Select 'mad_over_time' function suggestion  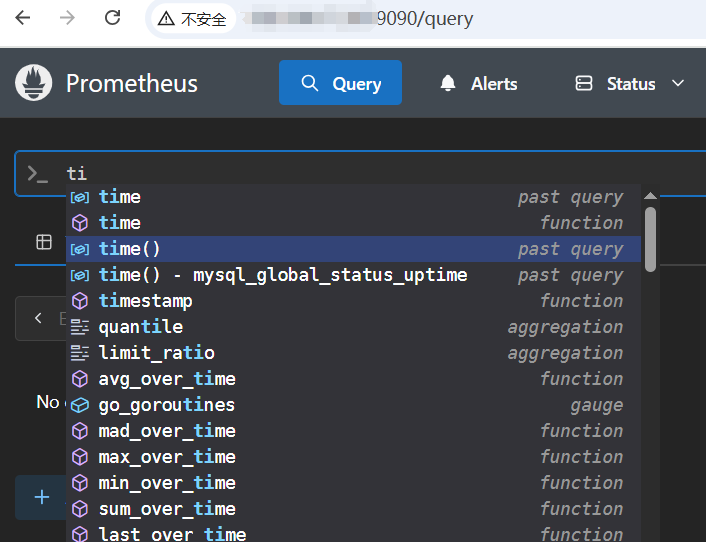coord(353,431)
